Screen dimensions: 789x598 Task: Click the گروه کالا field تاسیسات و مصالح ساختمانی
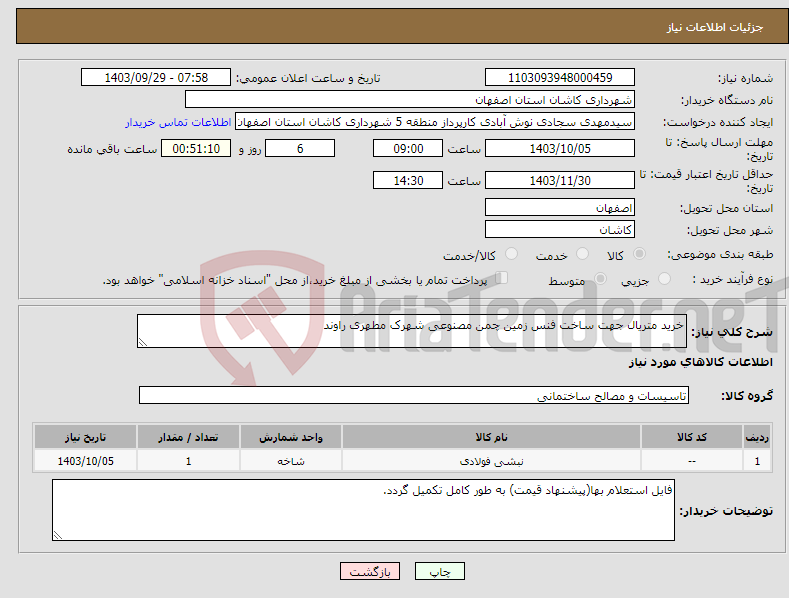(x=414, y=395)
